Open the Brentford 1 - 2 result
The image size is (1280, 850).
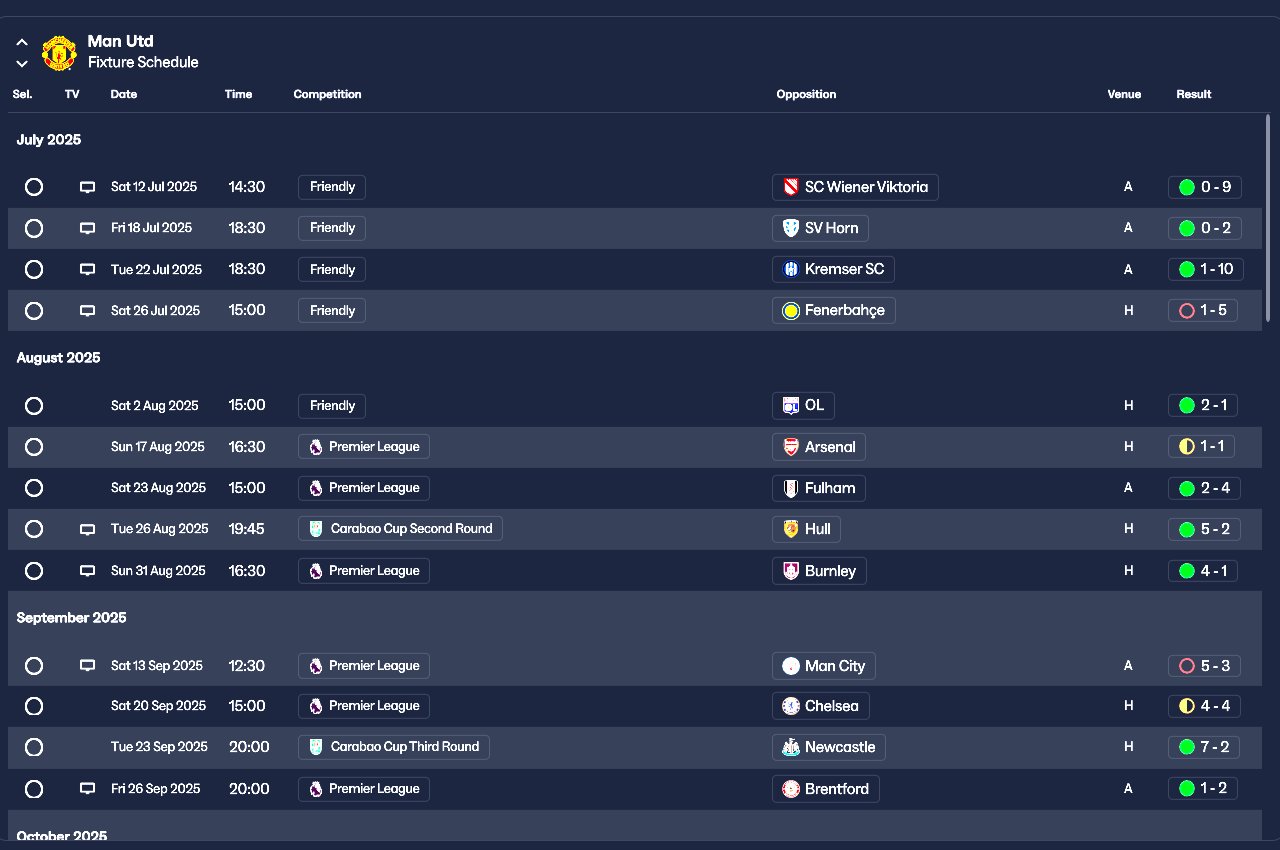tap(1204, 789)
